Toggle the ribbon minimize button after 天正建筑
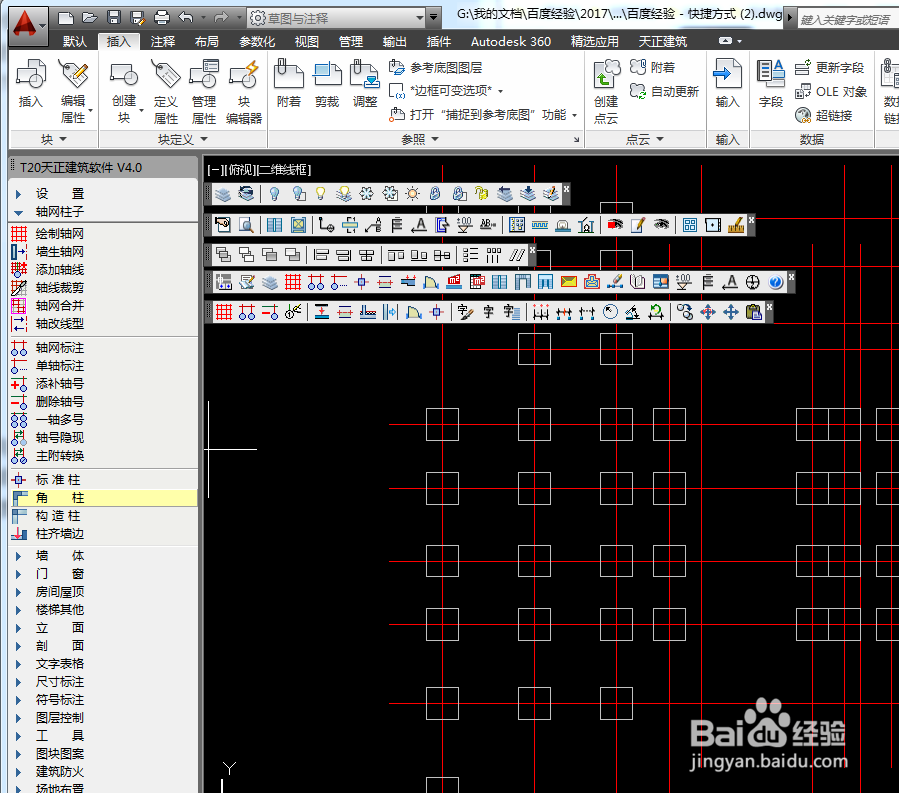The height and width of the screenshot is (793, 899). pyautogui.click(x=727, y=42)
